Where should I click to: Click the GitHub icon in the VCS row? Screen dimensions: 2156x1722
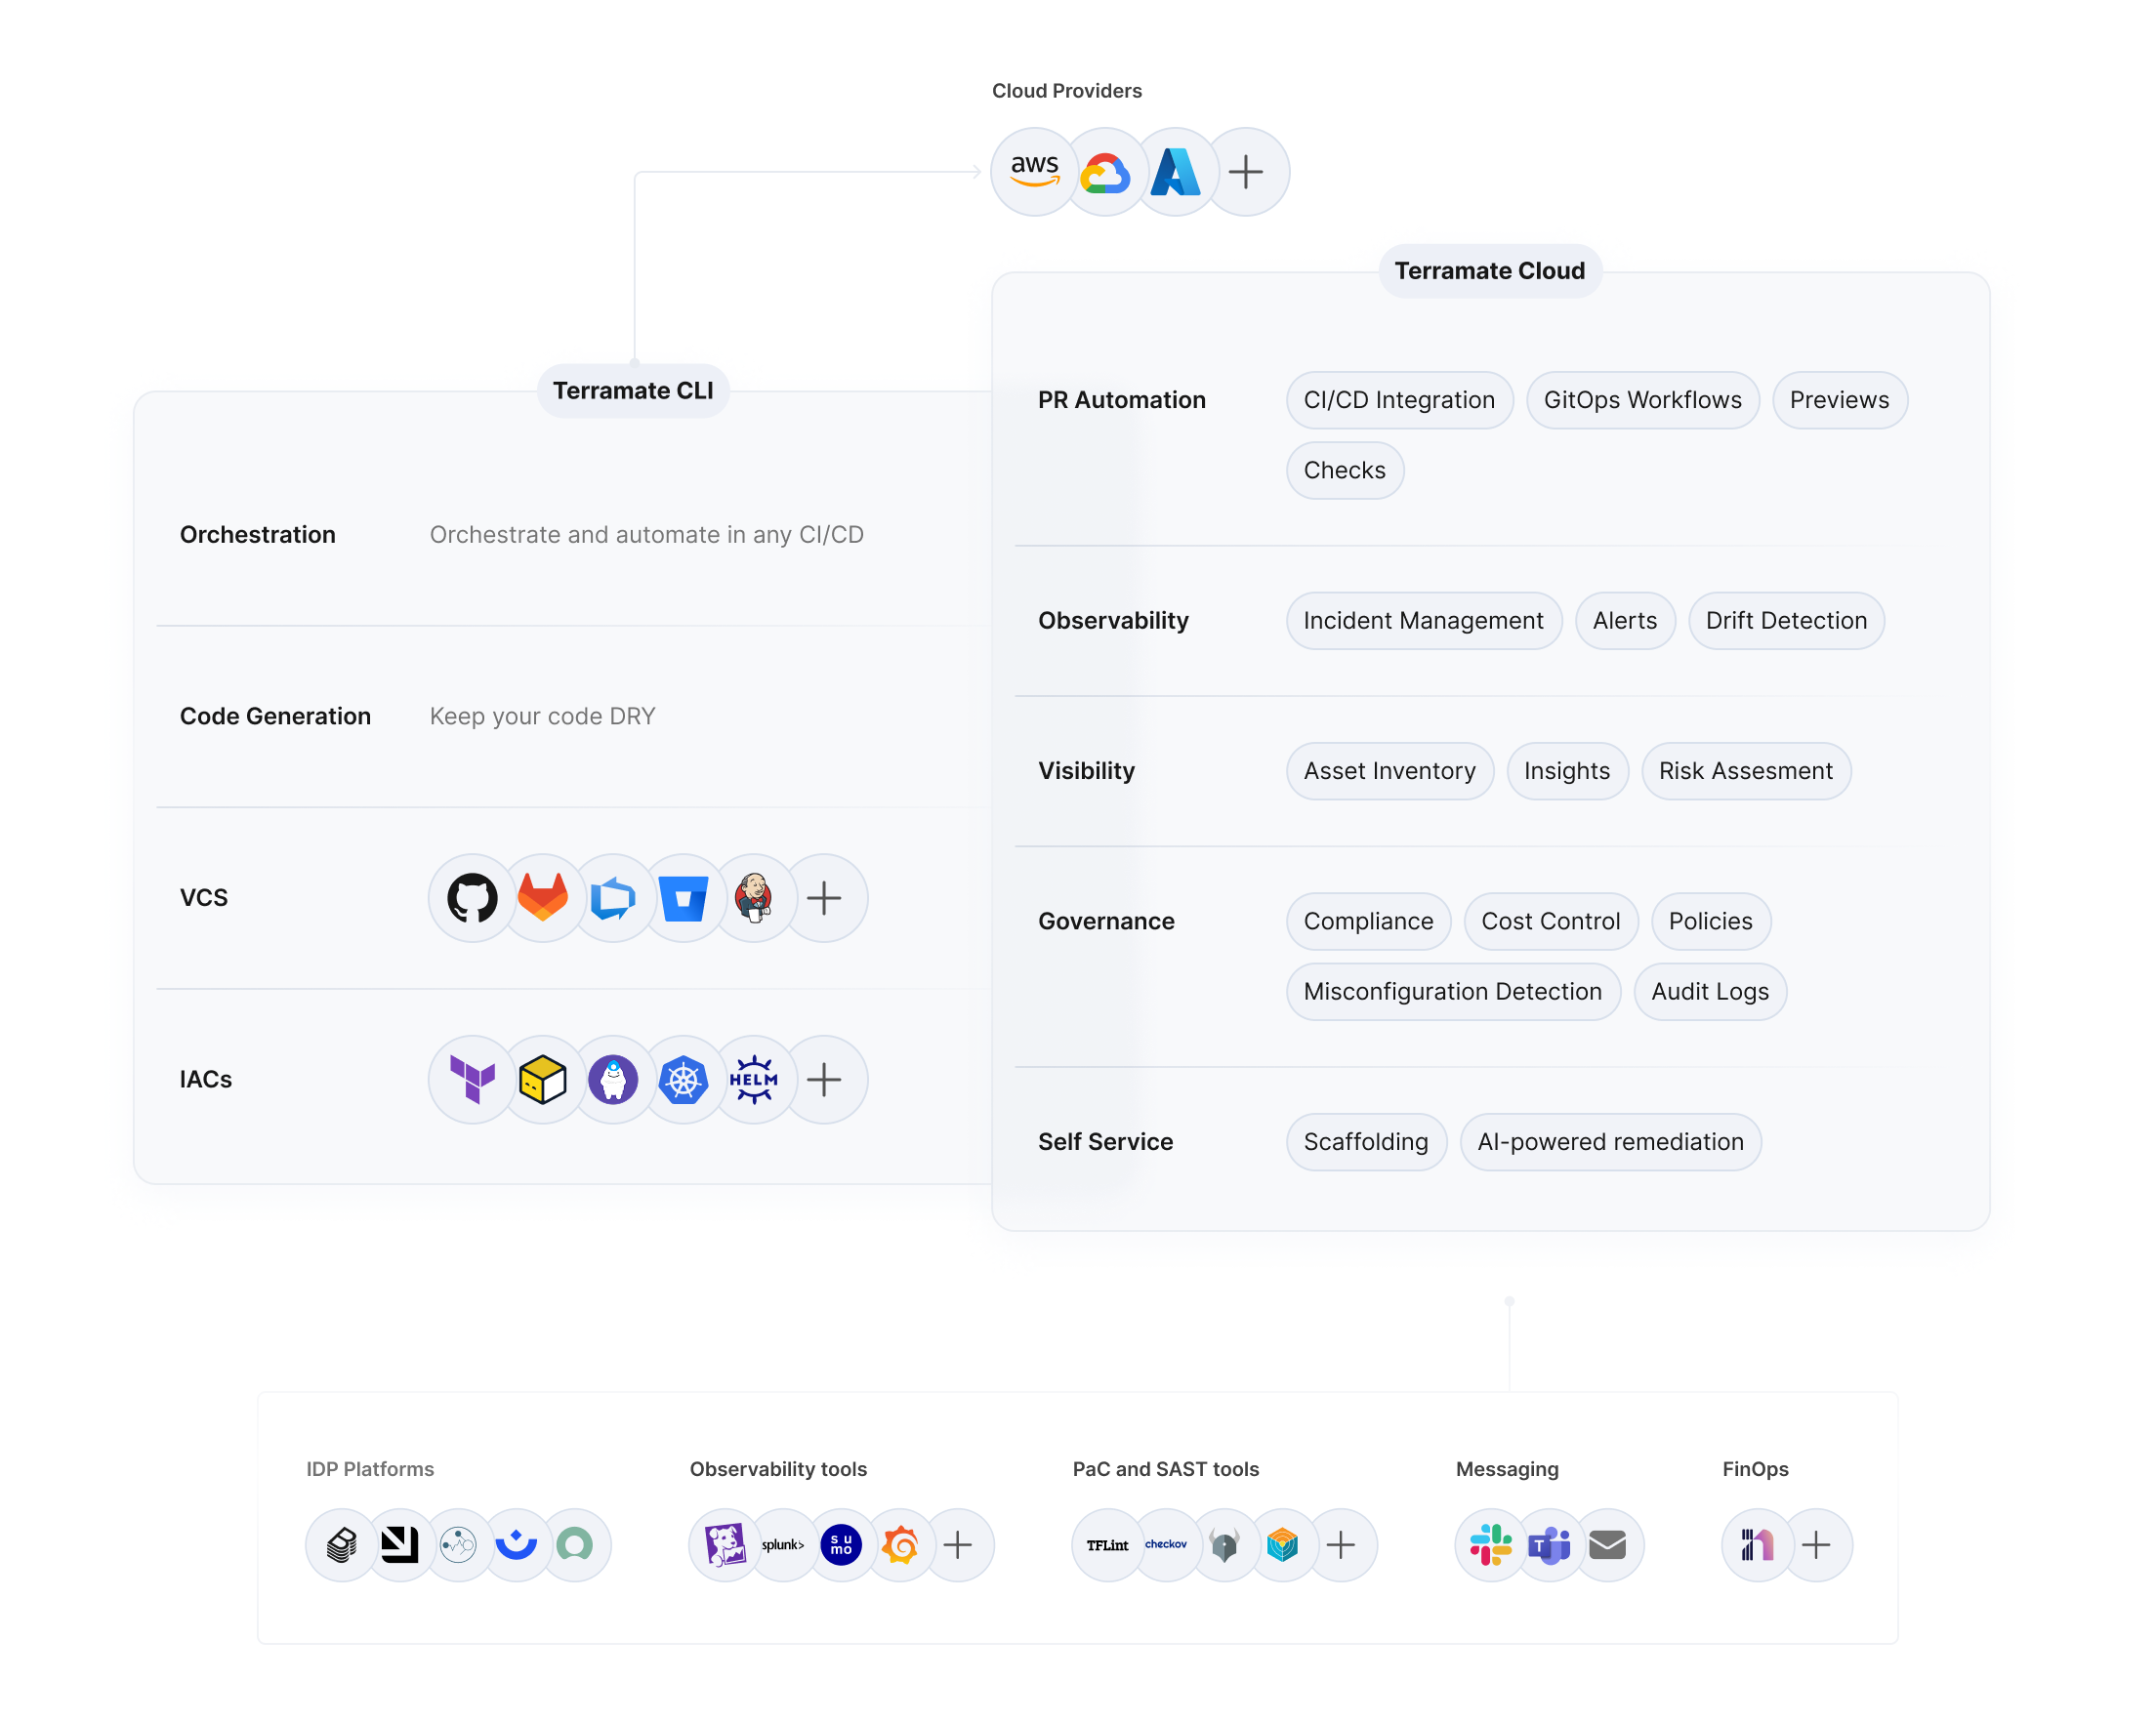pos(470,898)
